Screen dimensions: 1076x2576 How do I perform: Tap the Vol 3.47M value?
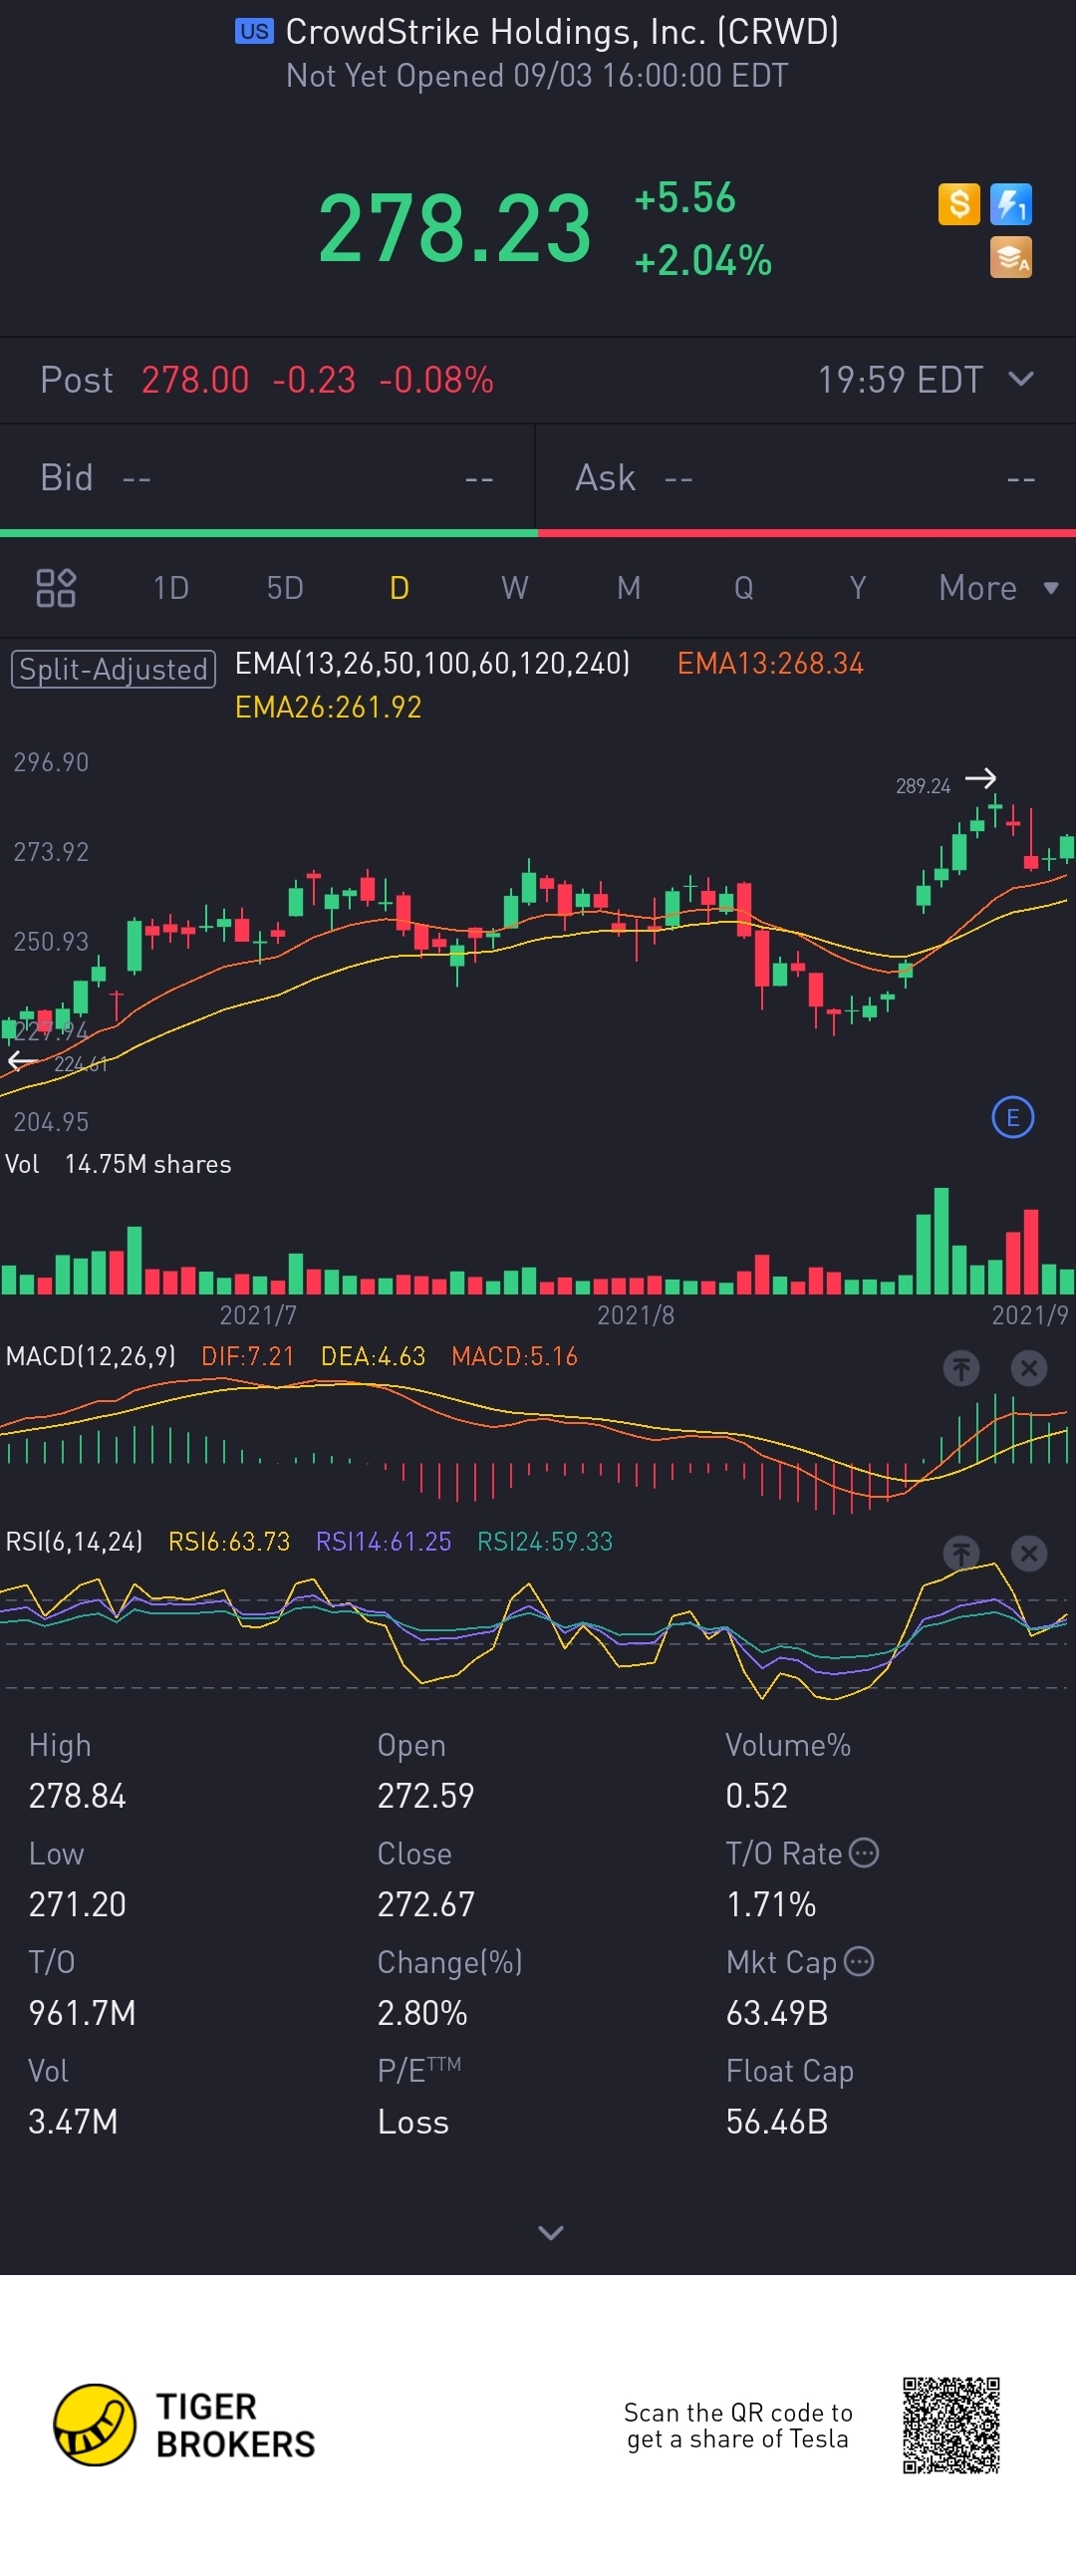click(73, 2121)
